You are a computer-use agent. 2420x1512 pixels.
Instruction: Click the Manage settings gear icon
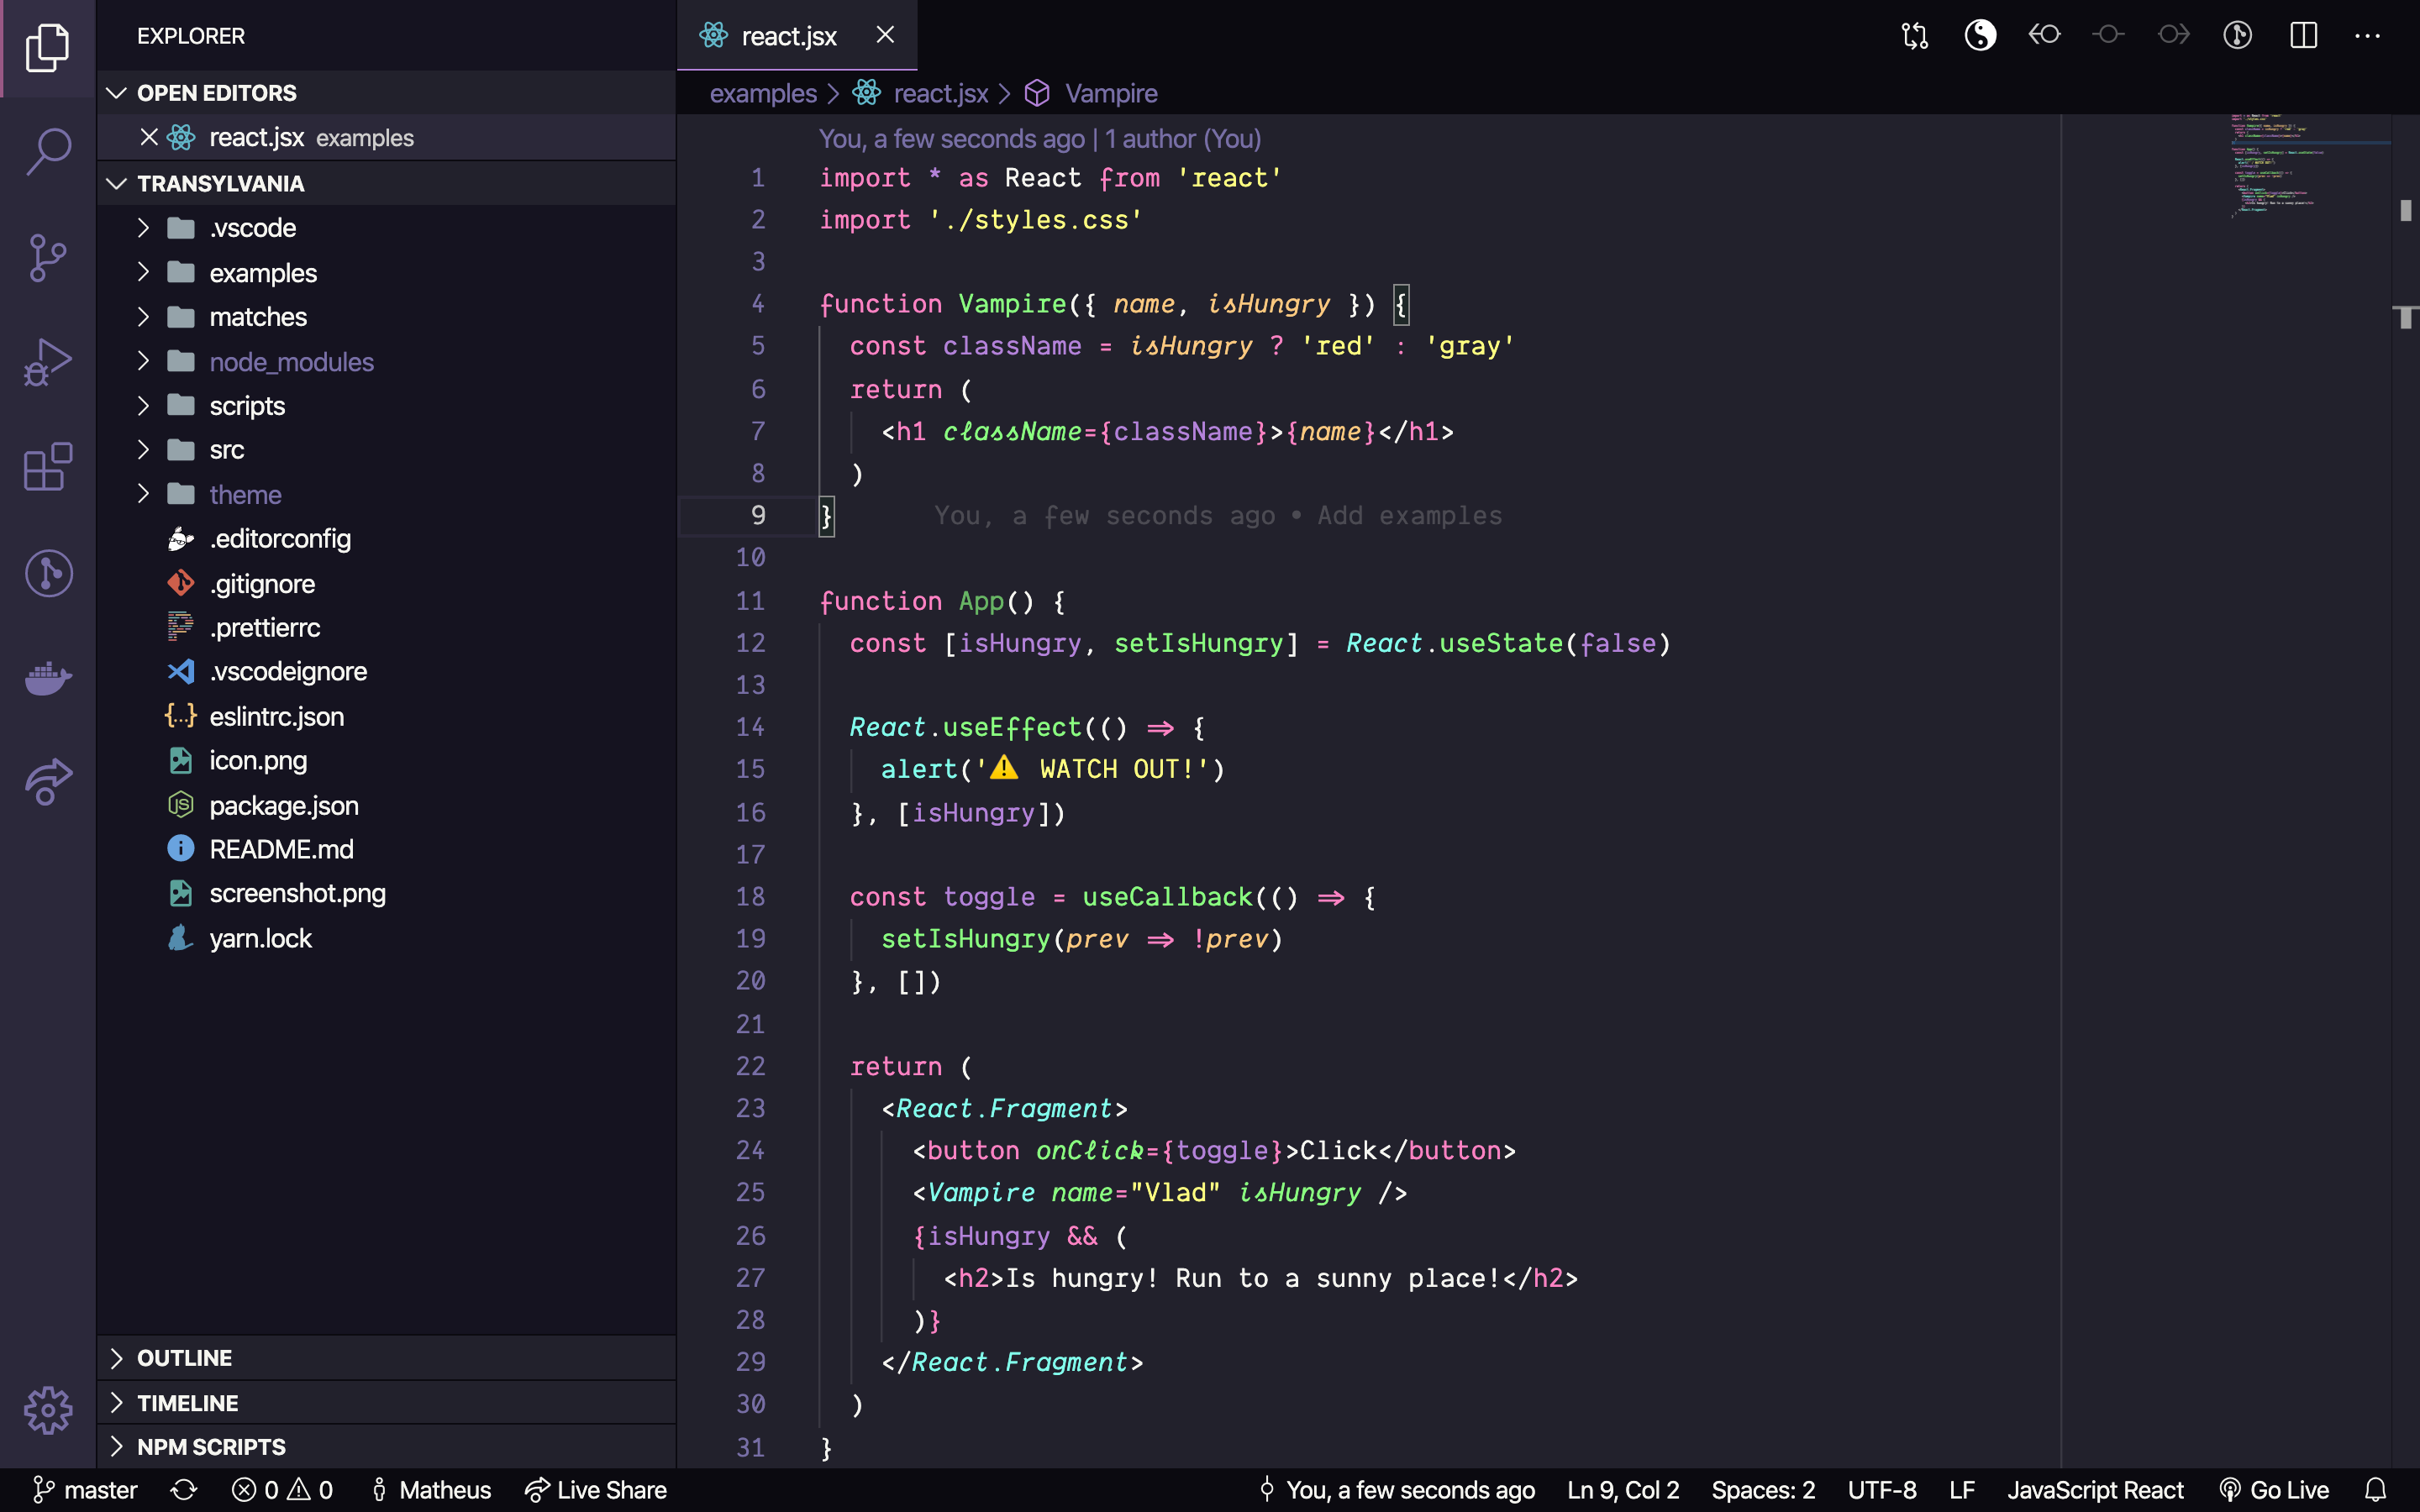(48, 1410)
